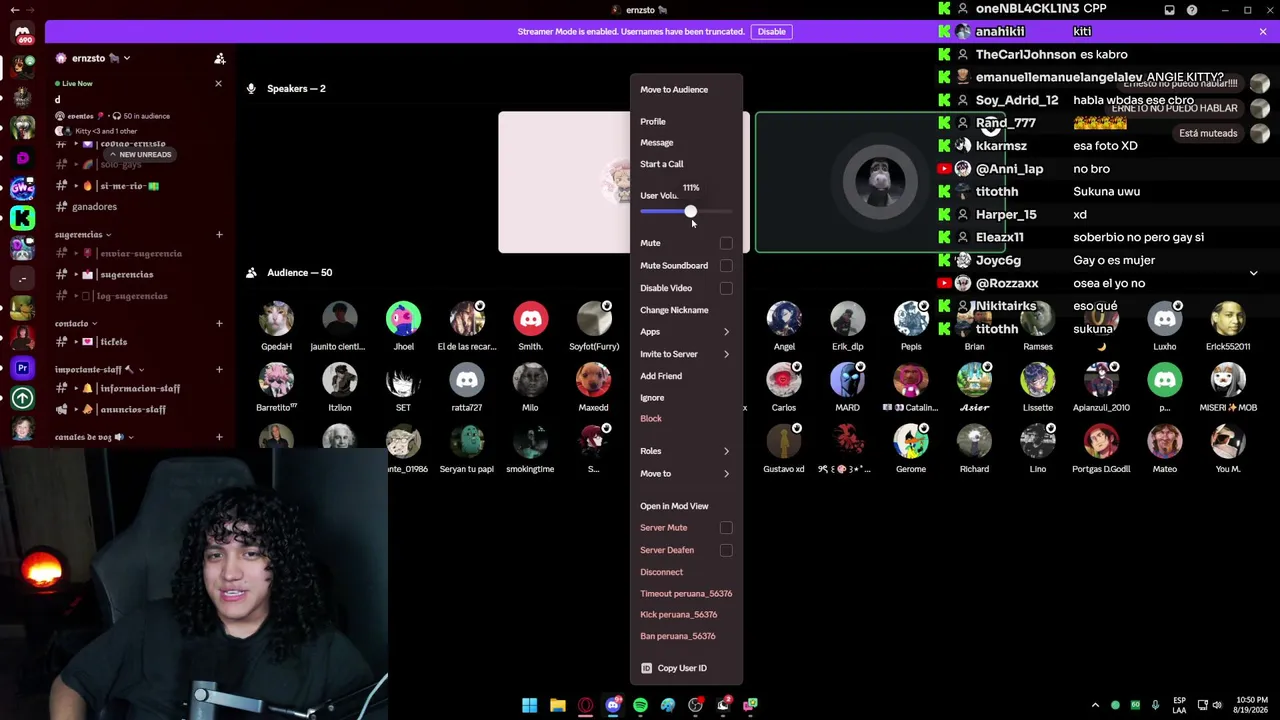Select Timeout peruana_56376
The image size is (1280, 720).
click(686, 594)
